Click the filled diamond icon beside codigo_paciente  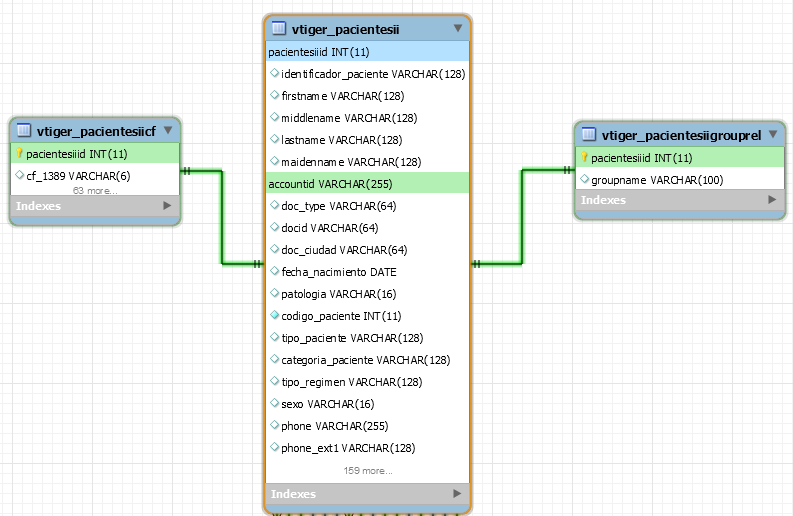click(x=275, y=315)
